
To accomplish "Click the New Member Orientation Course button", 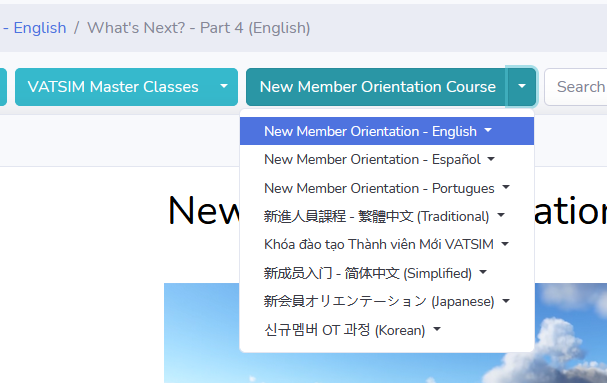I will click(377, 87).
